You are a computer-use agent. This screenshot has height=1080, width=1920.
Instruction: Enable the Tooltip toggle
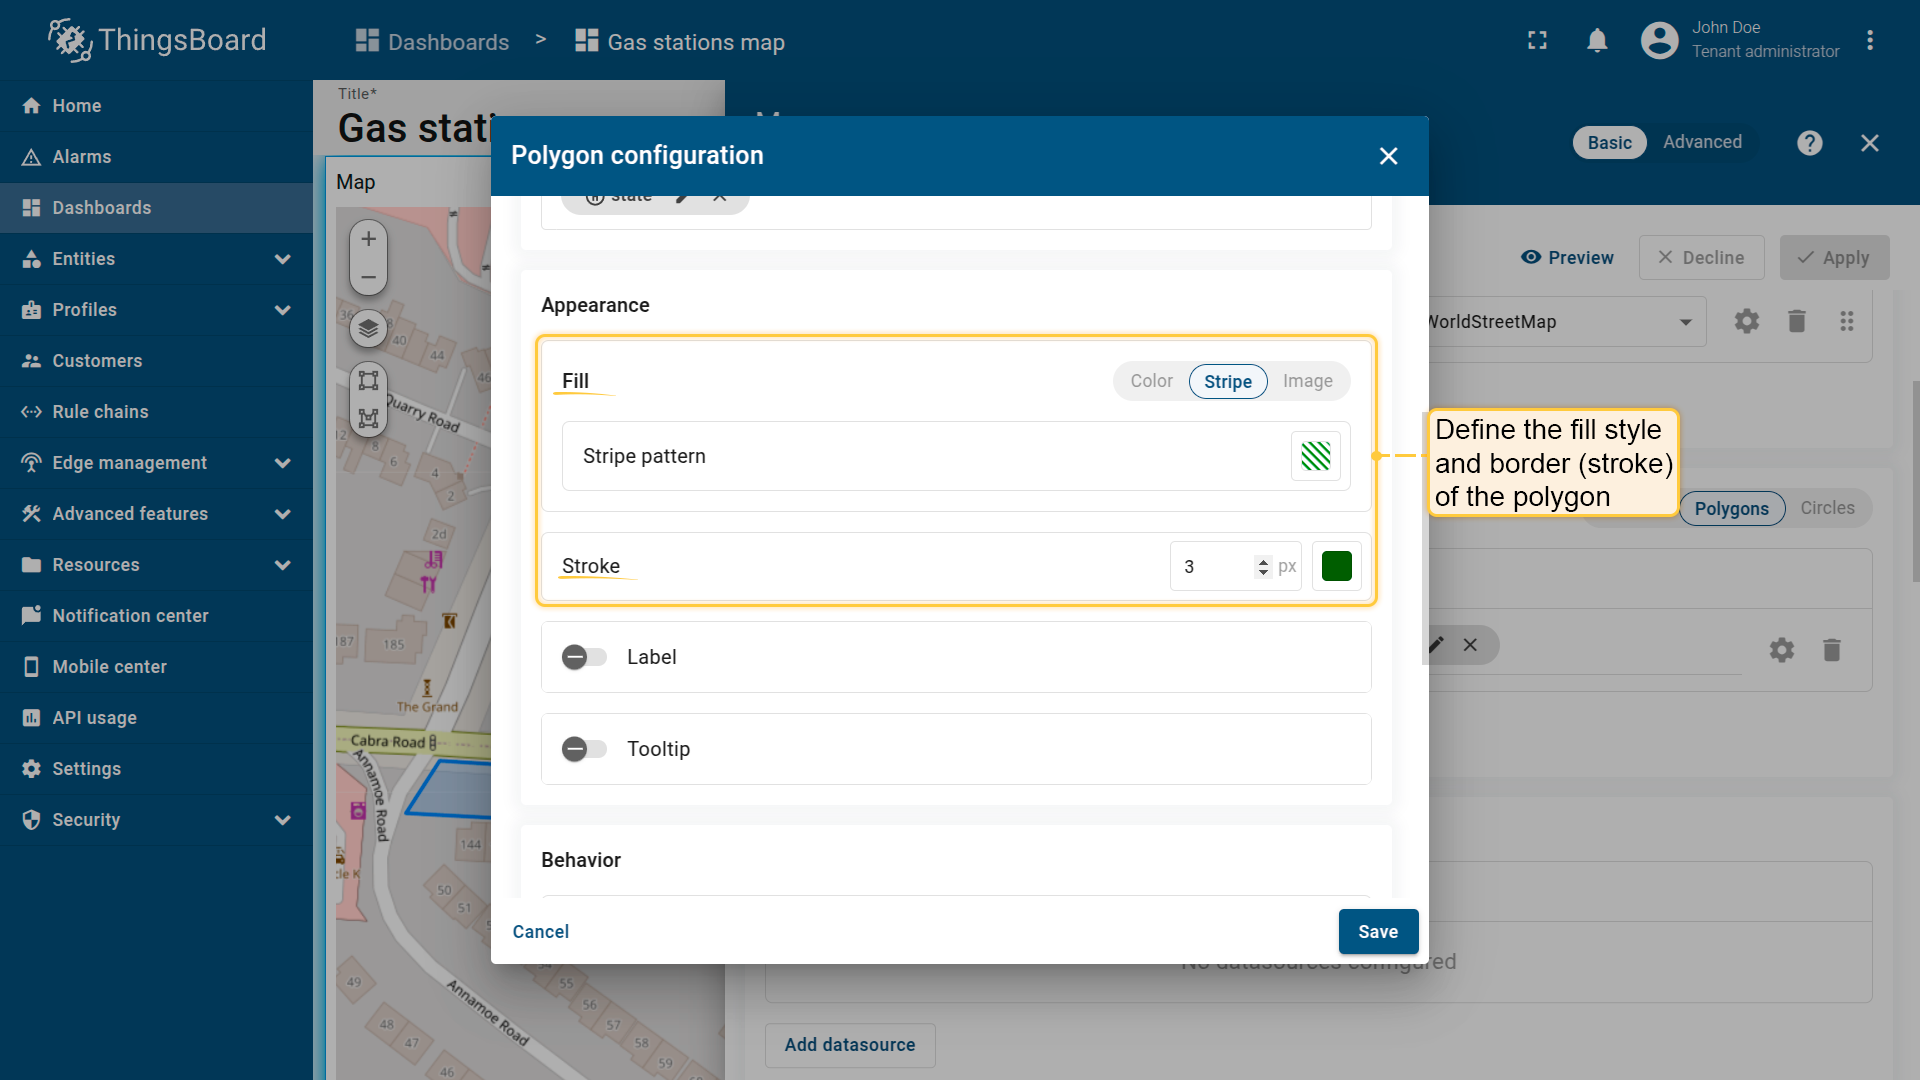click(x=584, y=749)
